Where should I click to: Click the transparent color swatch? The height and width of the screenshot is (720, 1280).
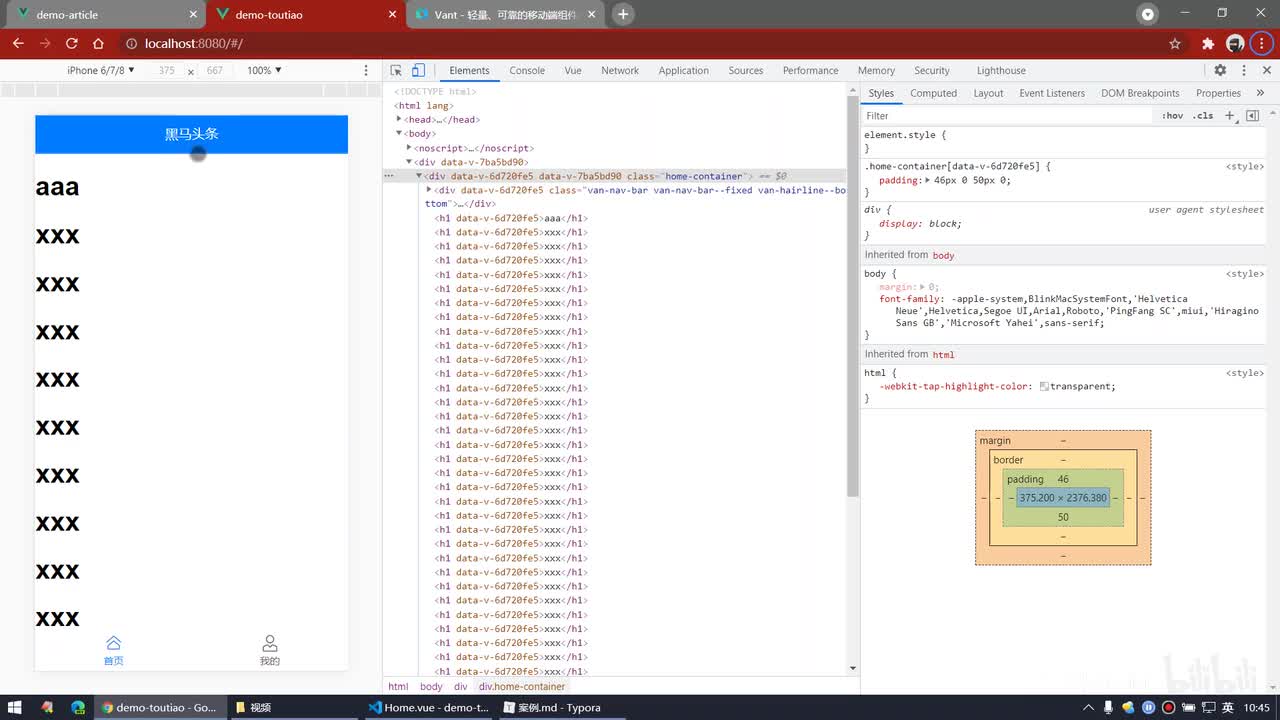click(x=1044, y=386)
